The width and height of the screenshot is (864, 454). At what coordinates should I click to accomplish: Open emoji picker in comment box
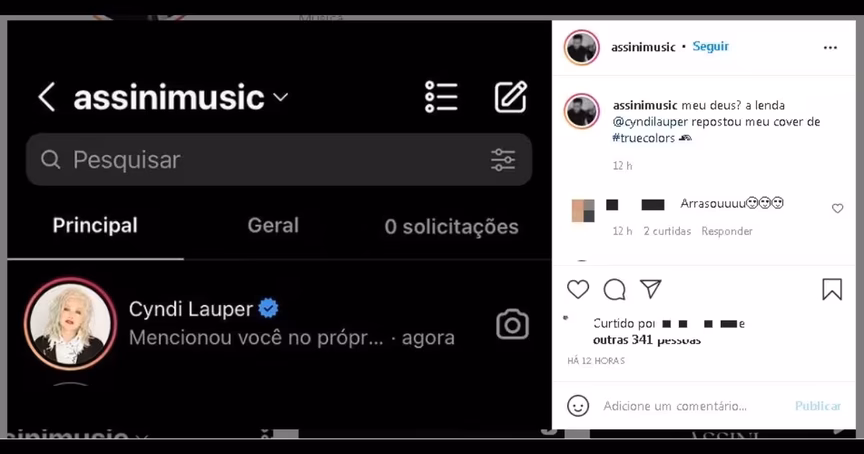tap(578, 406)
